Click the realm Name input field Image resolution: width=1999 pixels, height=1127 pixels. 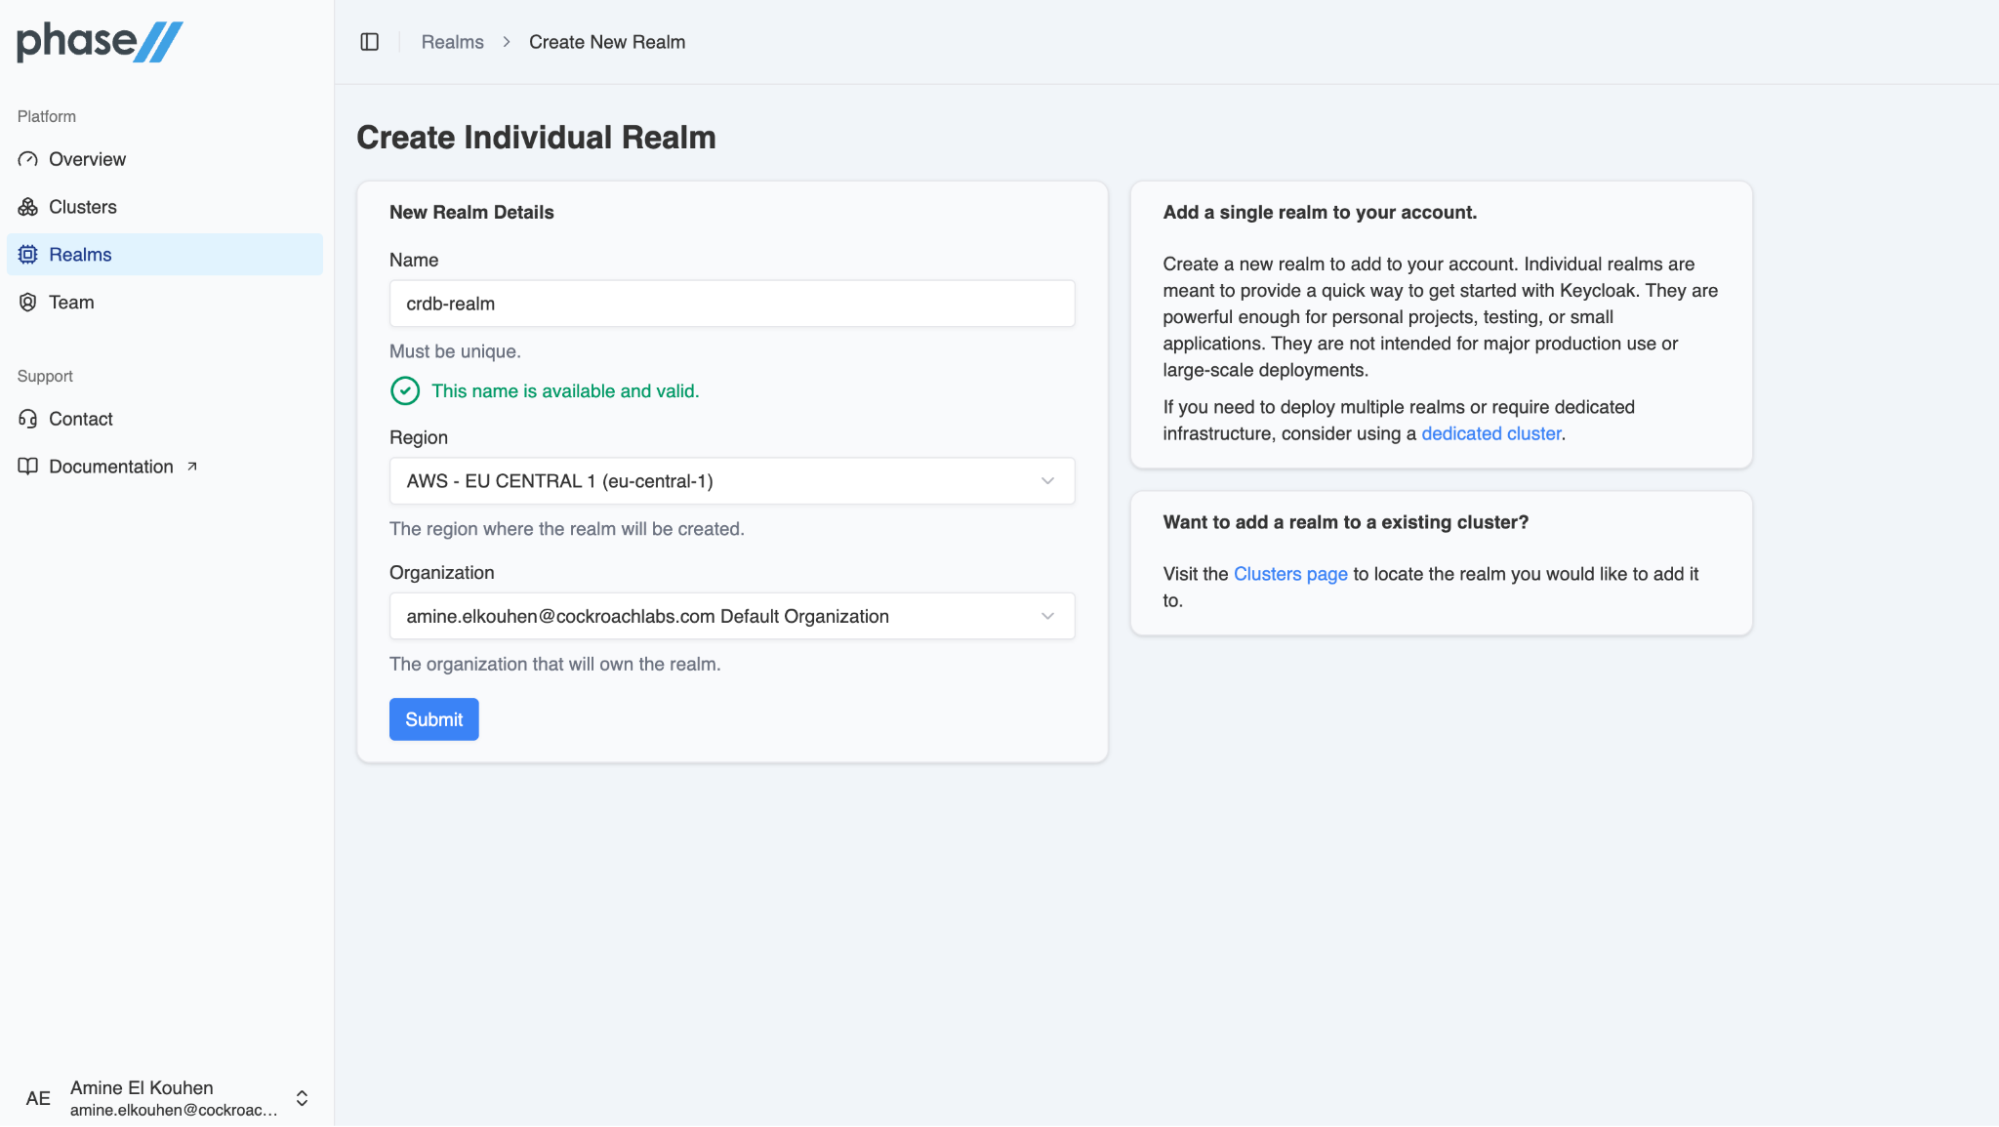point(731,304)
